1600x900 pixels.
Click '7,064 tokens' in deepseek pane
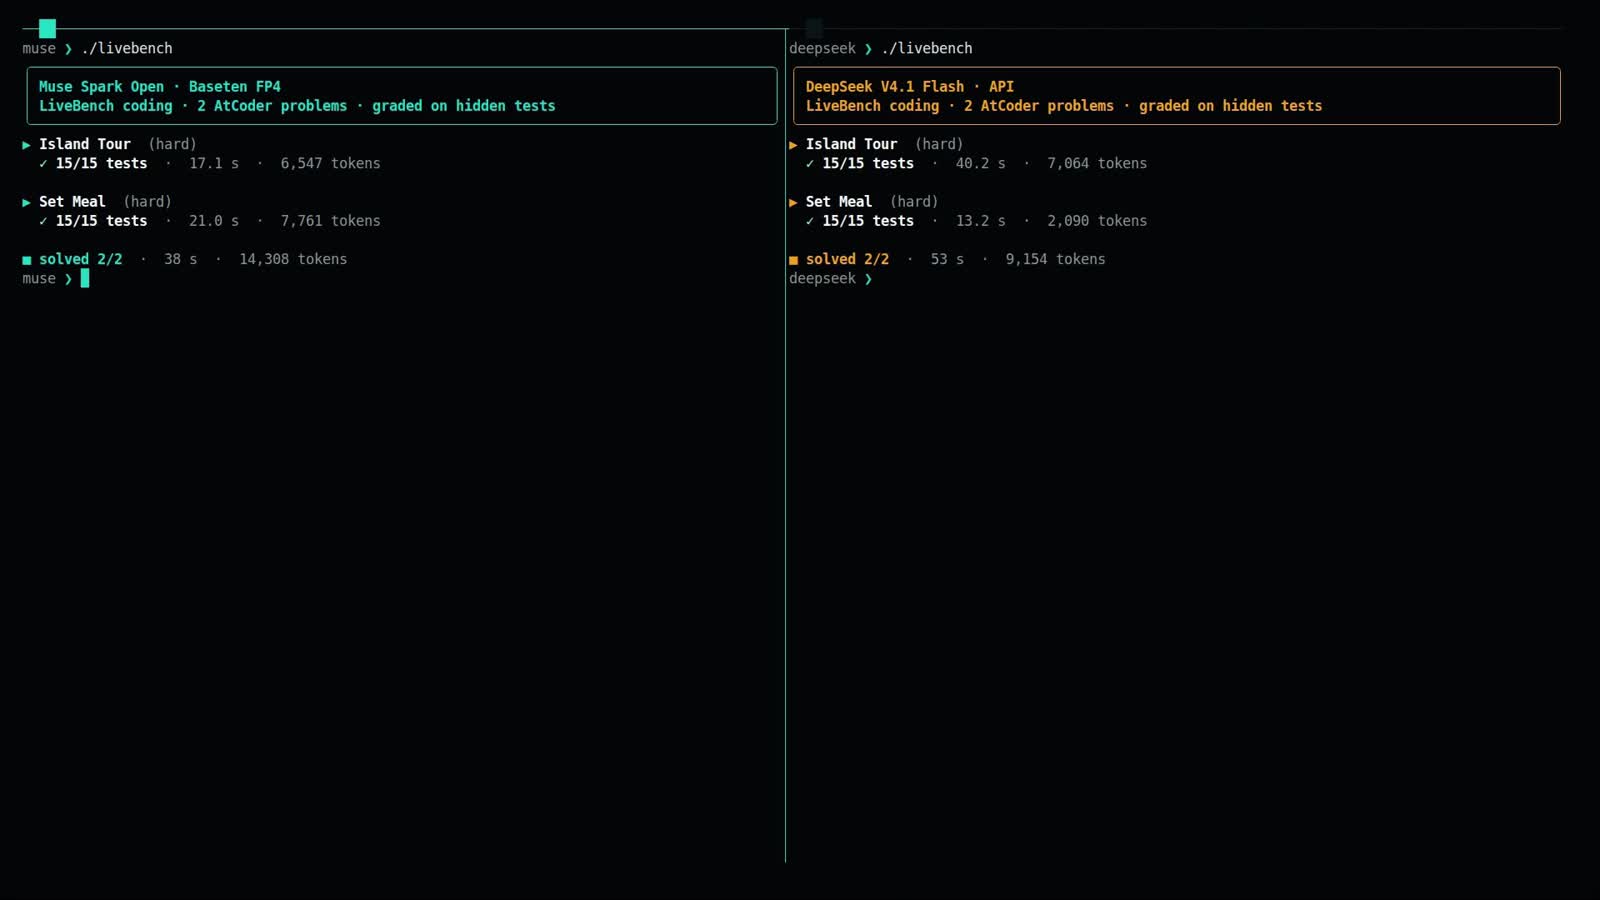(1097, 163)
